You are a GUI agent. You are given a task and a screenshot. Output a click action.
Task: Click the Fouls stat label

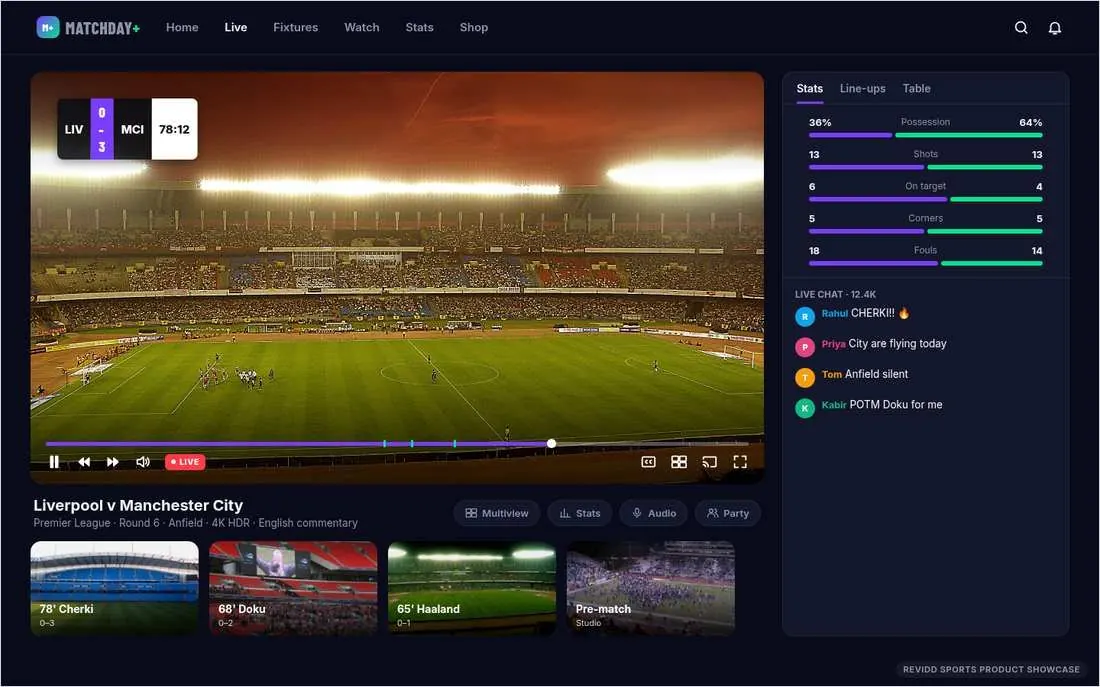[925, 250]
